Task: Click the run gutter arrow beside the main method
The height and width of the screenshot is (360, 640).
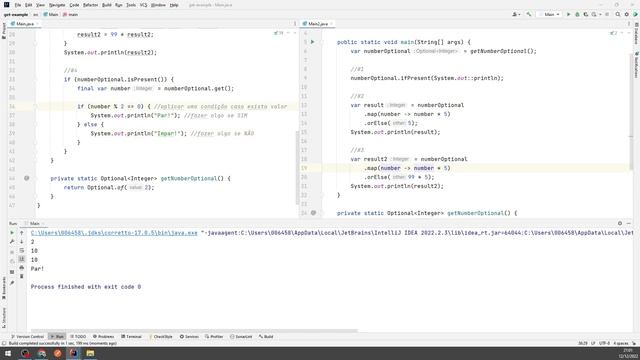Action: [313, 42]
